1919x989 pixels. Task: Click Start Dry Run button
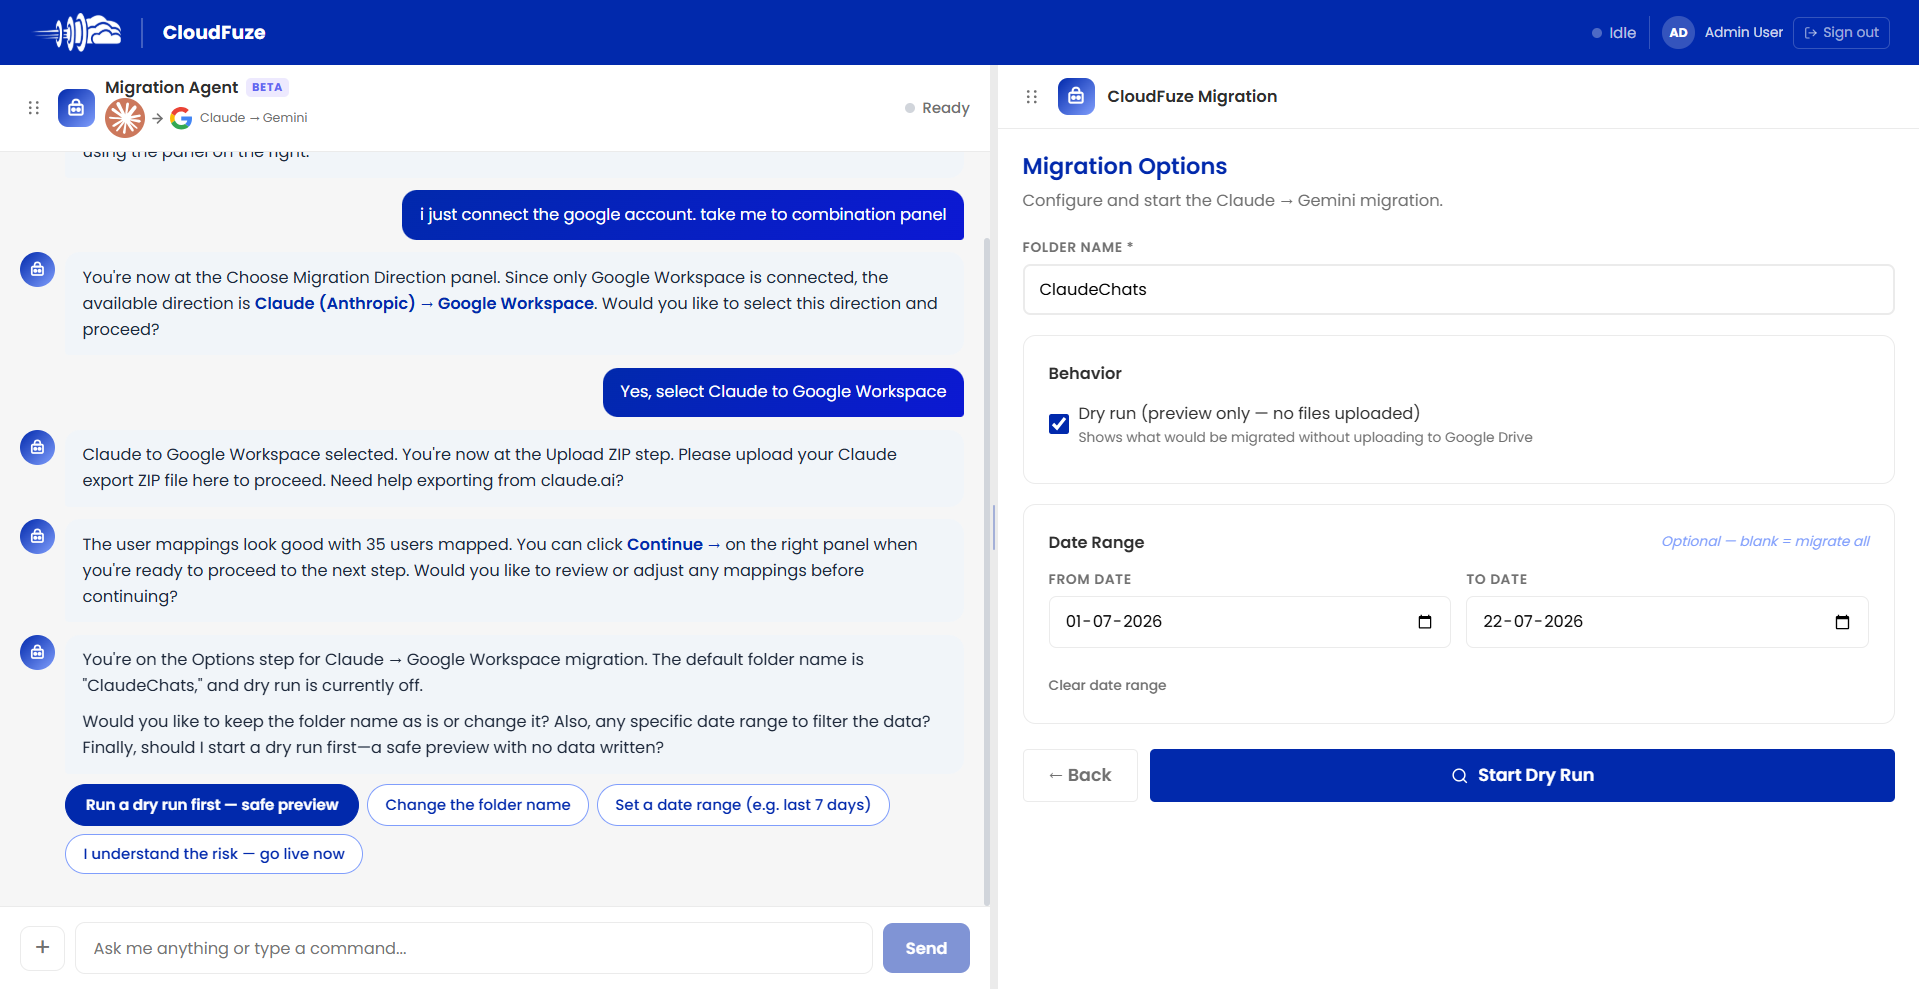[1522, 775]
